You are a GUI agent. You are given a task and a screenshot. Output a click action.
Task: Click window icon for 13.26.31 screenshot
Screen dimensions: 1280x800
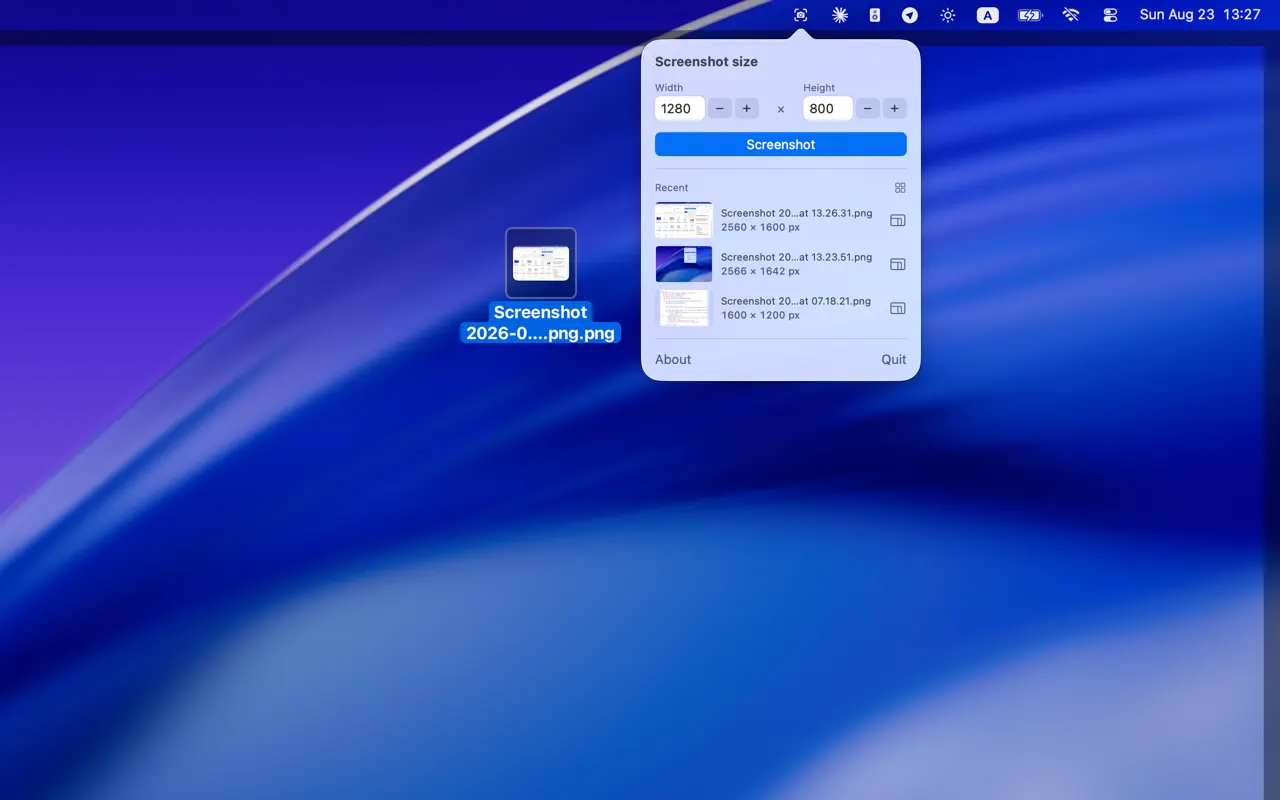coord(898,220)
